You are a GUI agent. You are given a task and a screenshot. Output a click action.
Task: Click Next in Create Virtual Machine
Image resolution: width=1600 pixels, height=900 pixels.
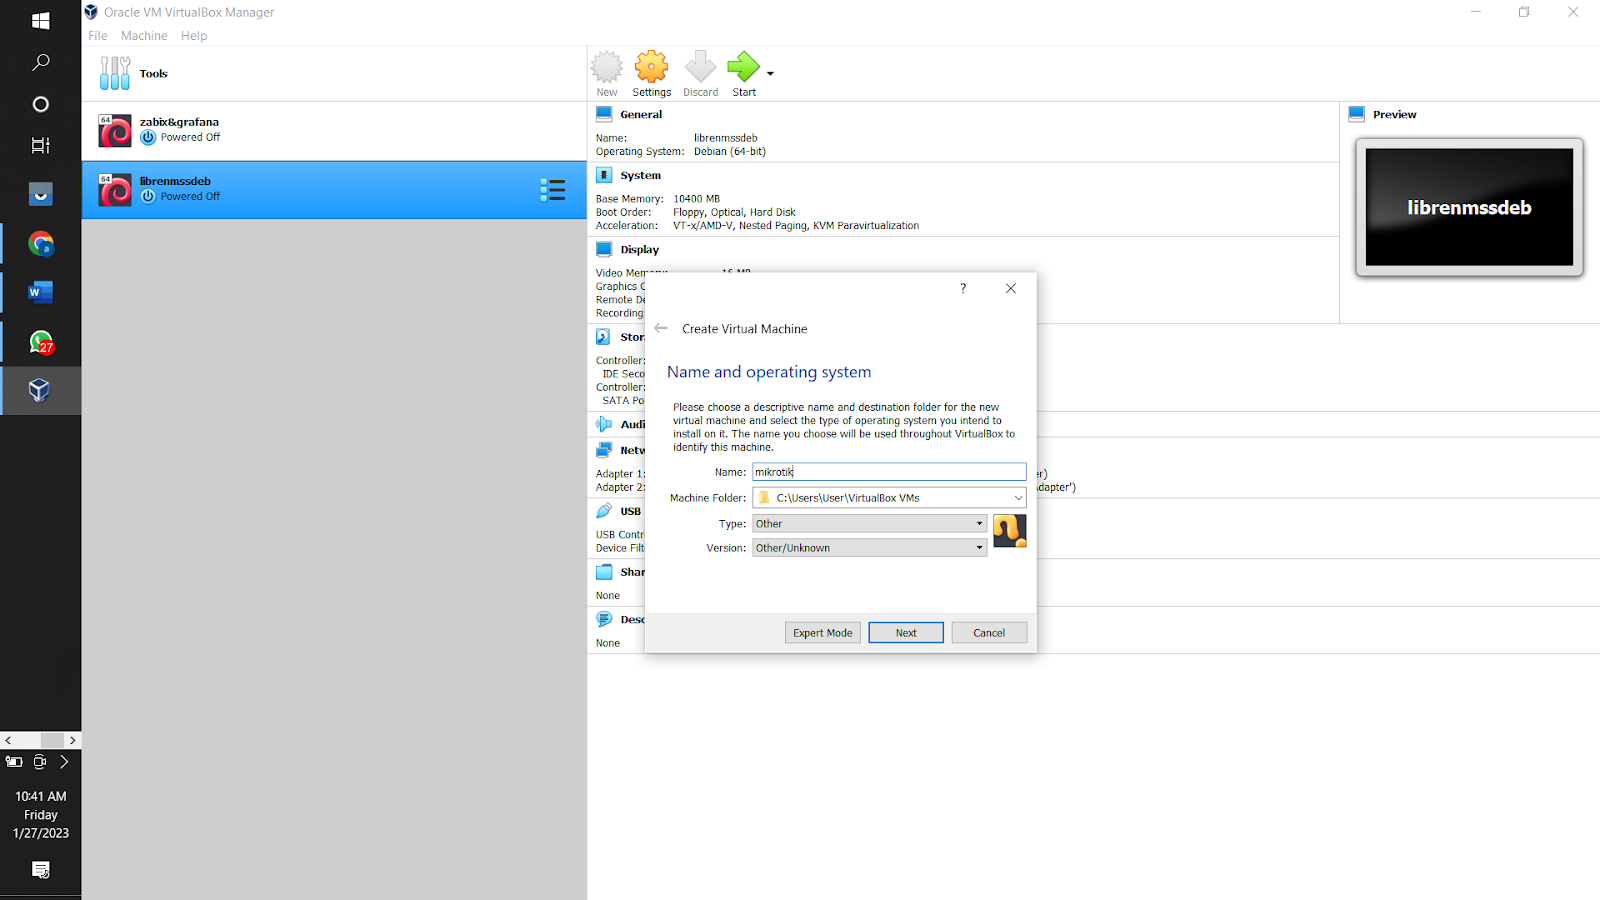(x=906, y=633)
